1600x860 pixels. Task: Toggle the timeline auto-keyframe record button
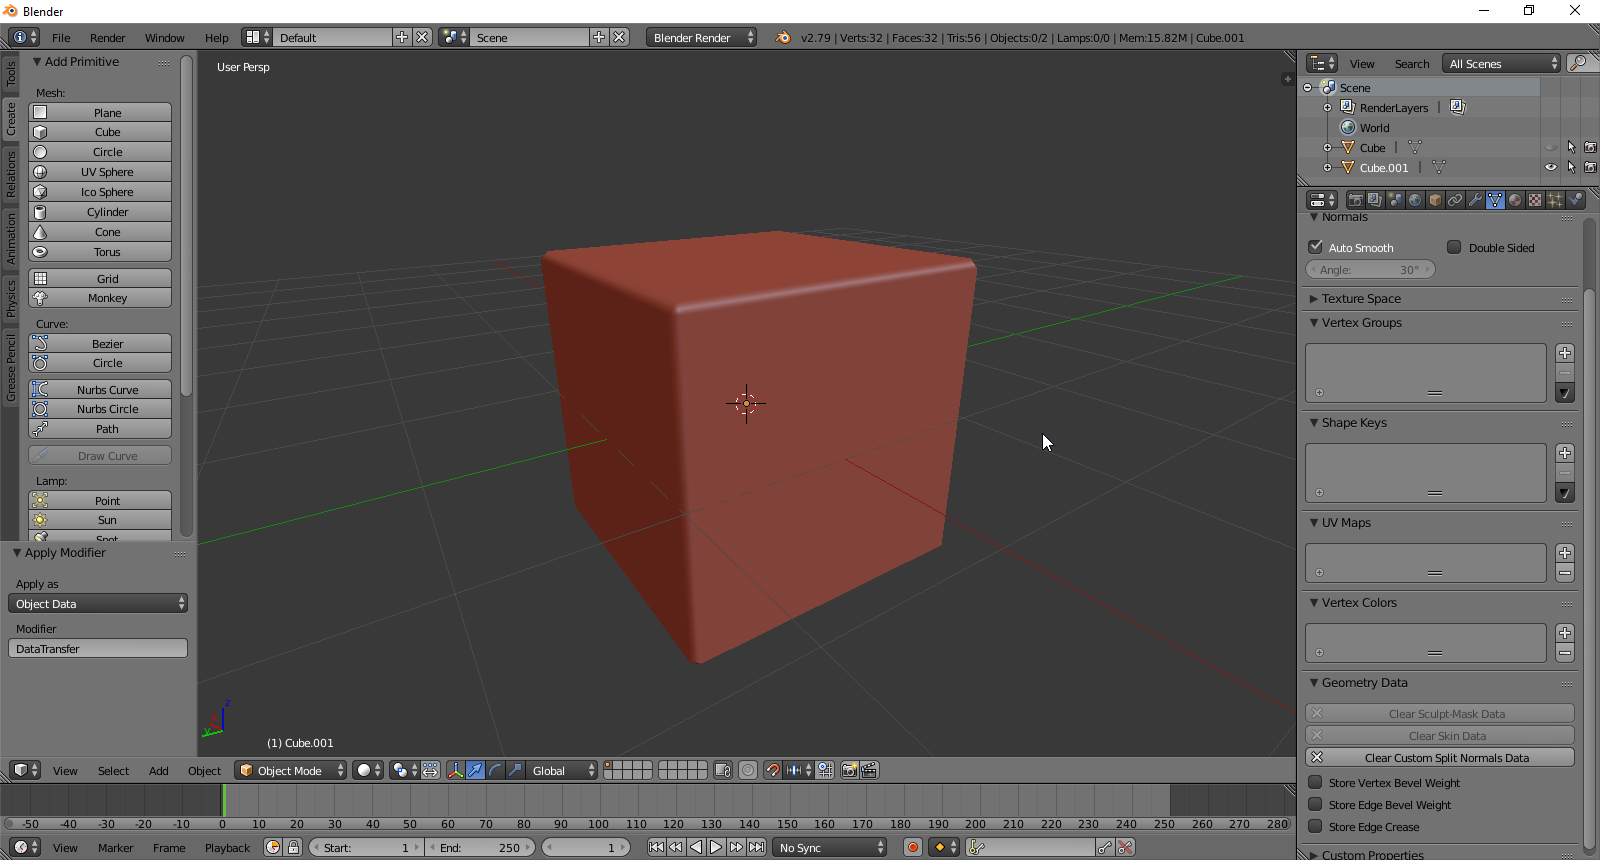pos(912,847)
